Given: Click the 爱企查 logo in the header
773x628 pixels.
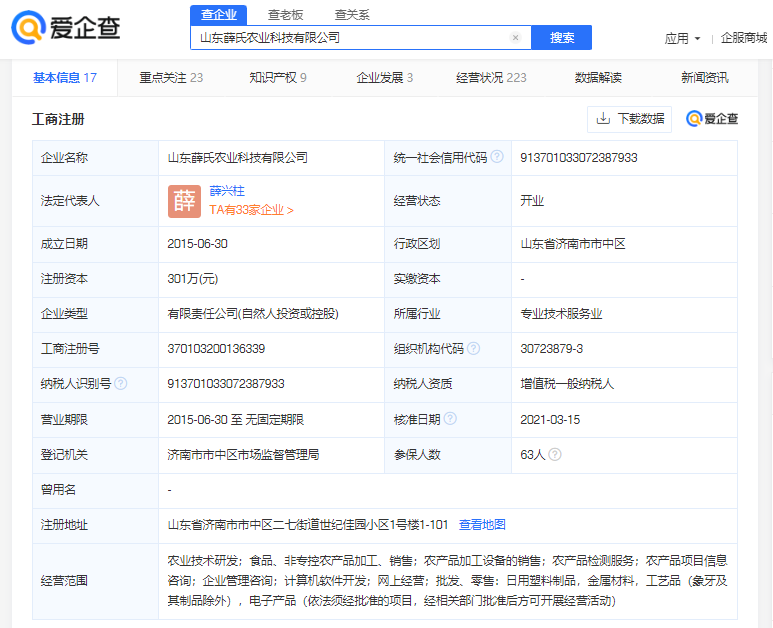Looking at the screenshot, I should tap(66, 28).
